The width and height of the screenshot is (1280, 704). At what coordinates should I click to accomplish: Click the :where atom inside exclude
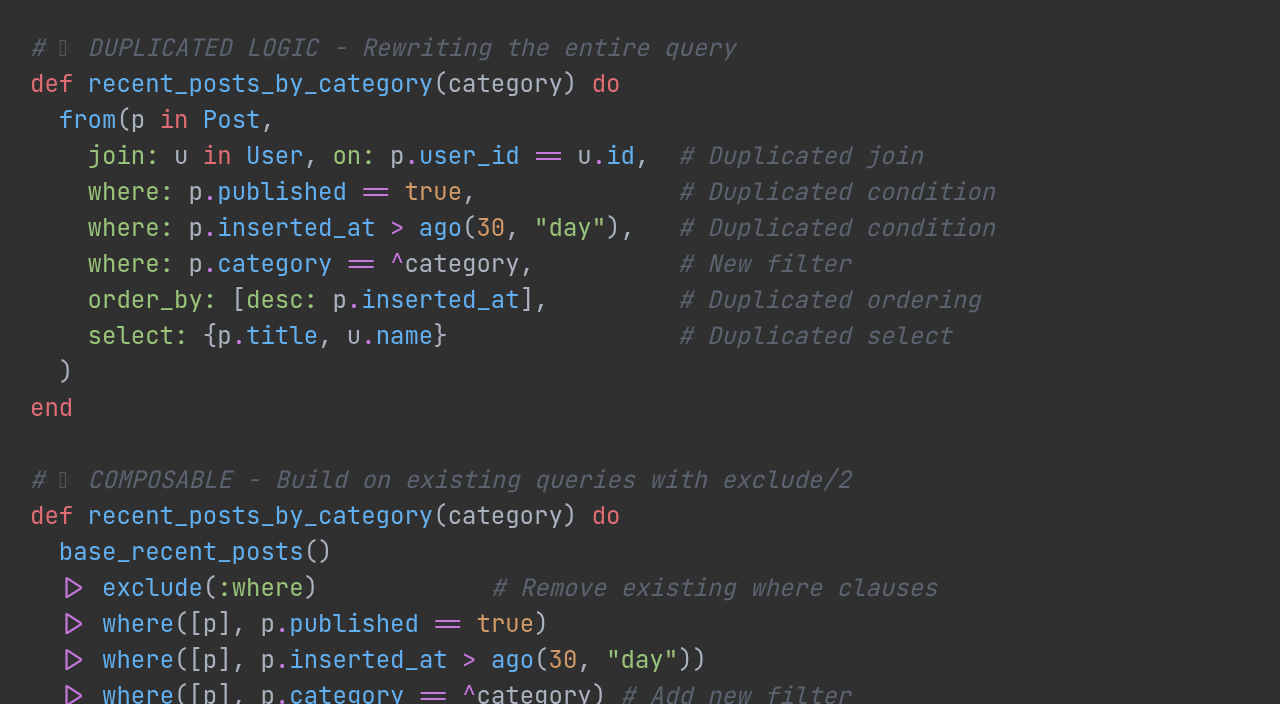260,588
